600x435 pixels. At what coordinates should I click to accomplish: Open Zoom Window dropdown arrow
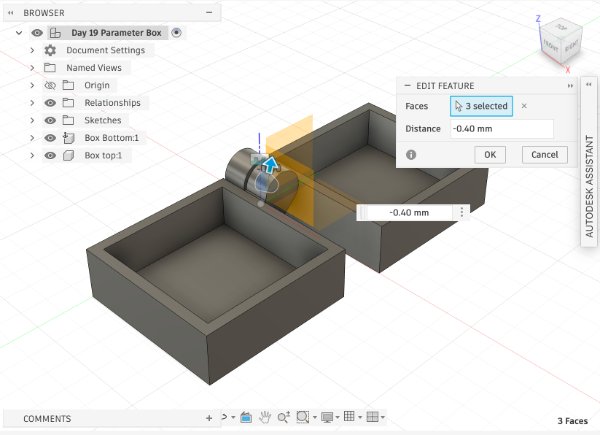[x=315, y=417]
